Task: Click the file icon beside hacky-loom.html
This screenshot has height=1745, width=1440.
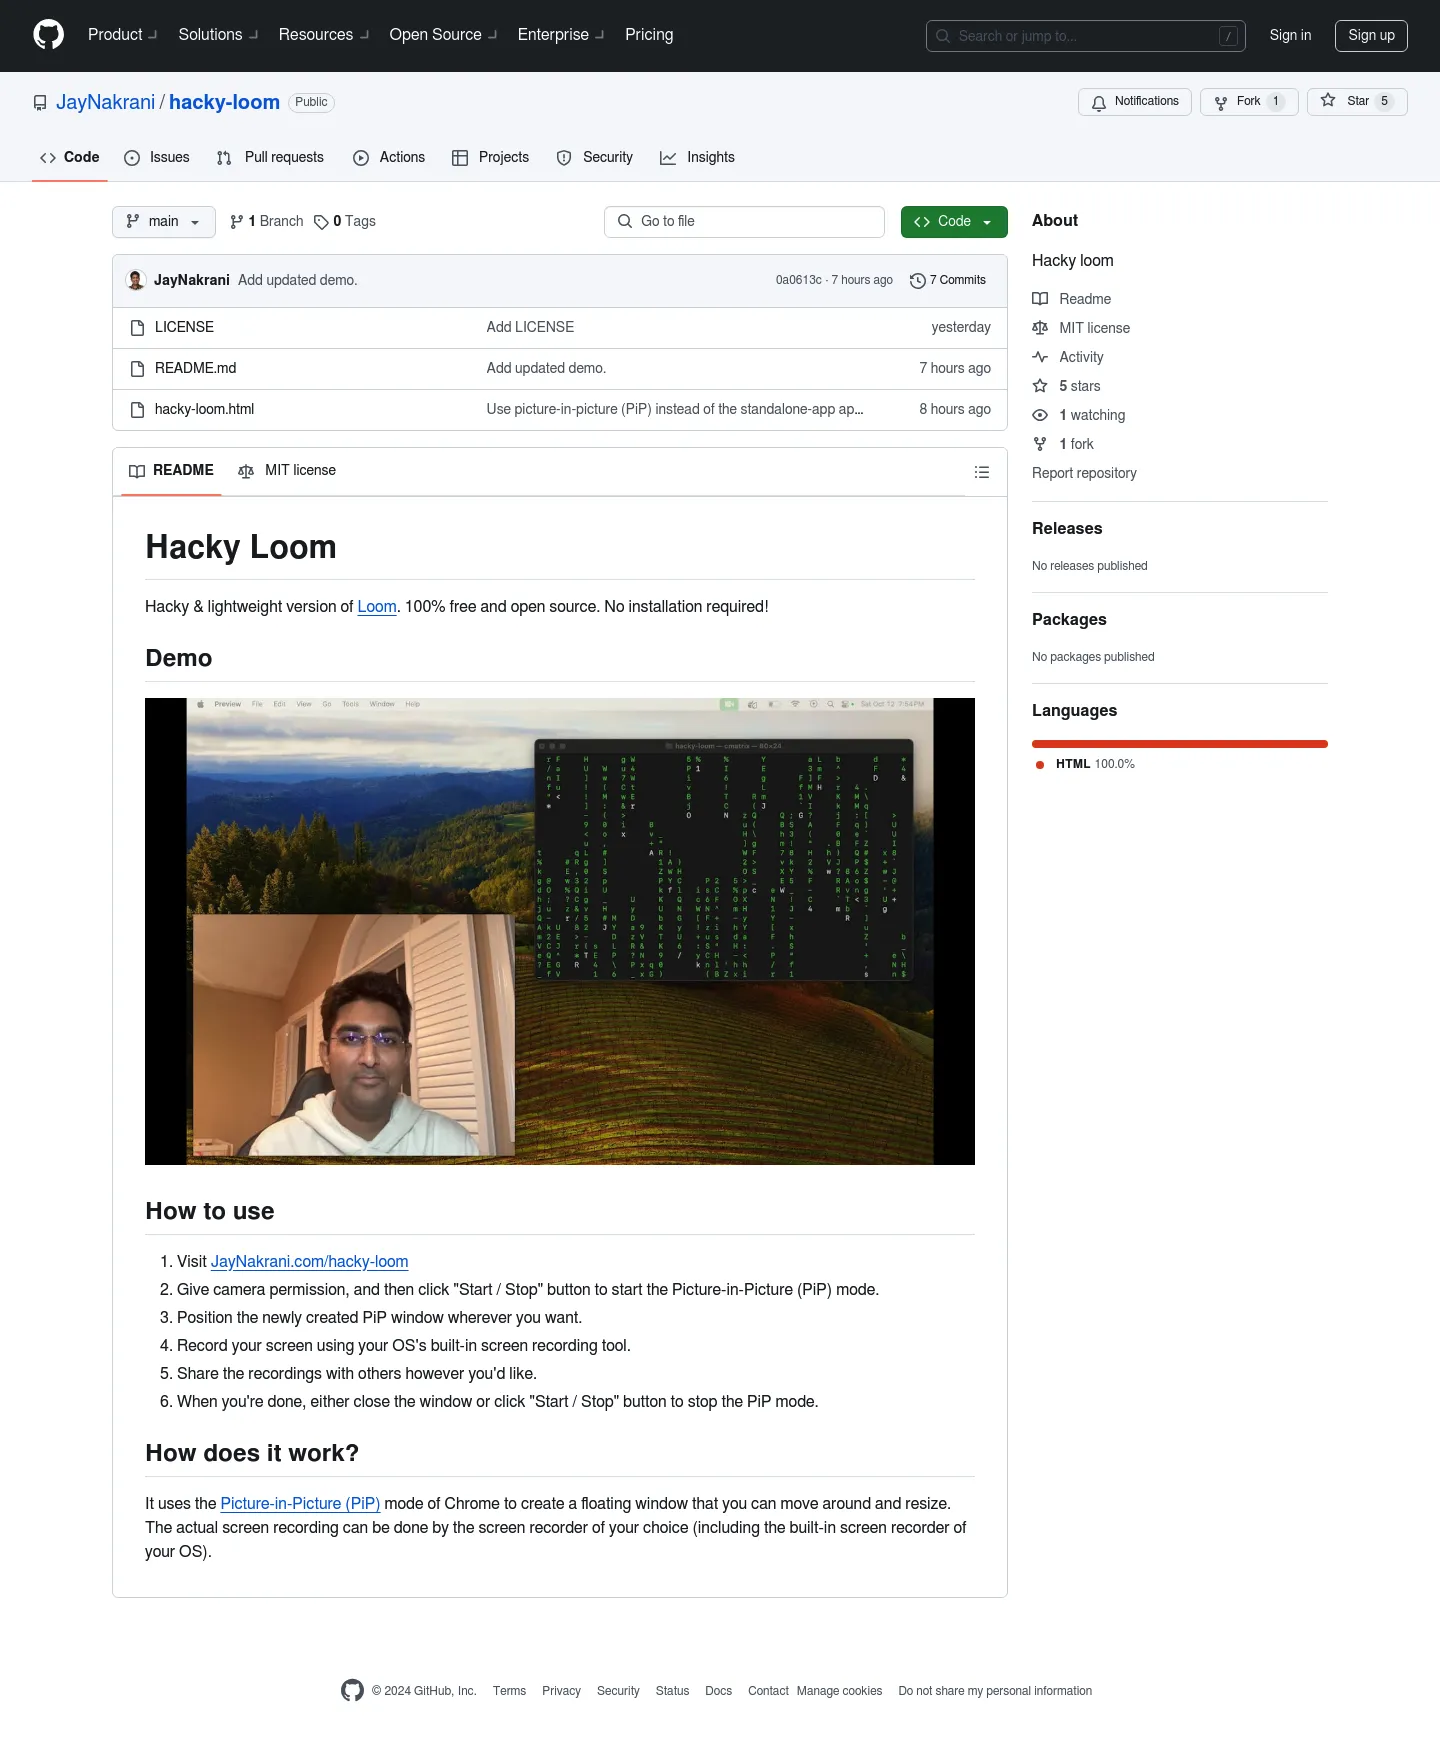Action: (138, 410)
